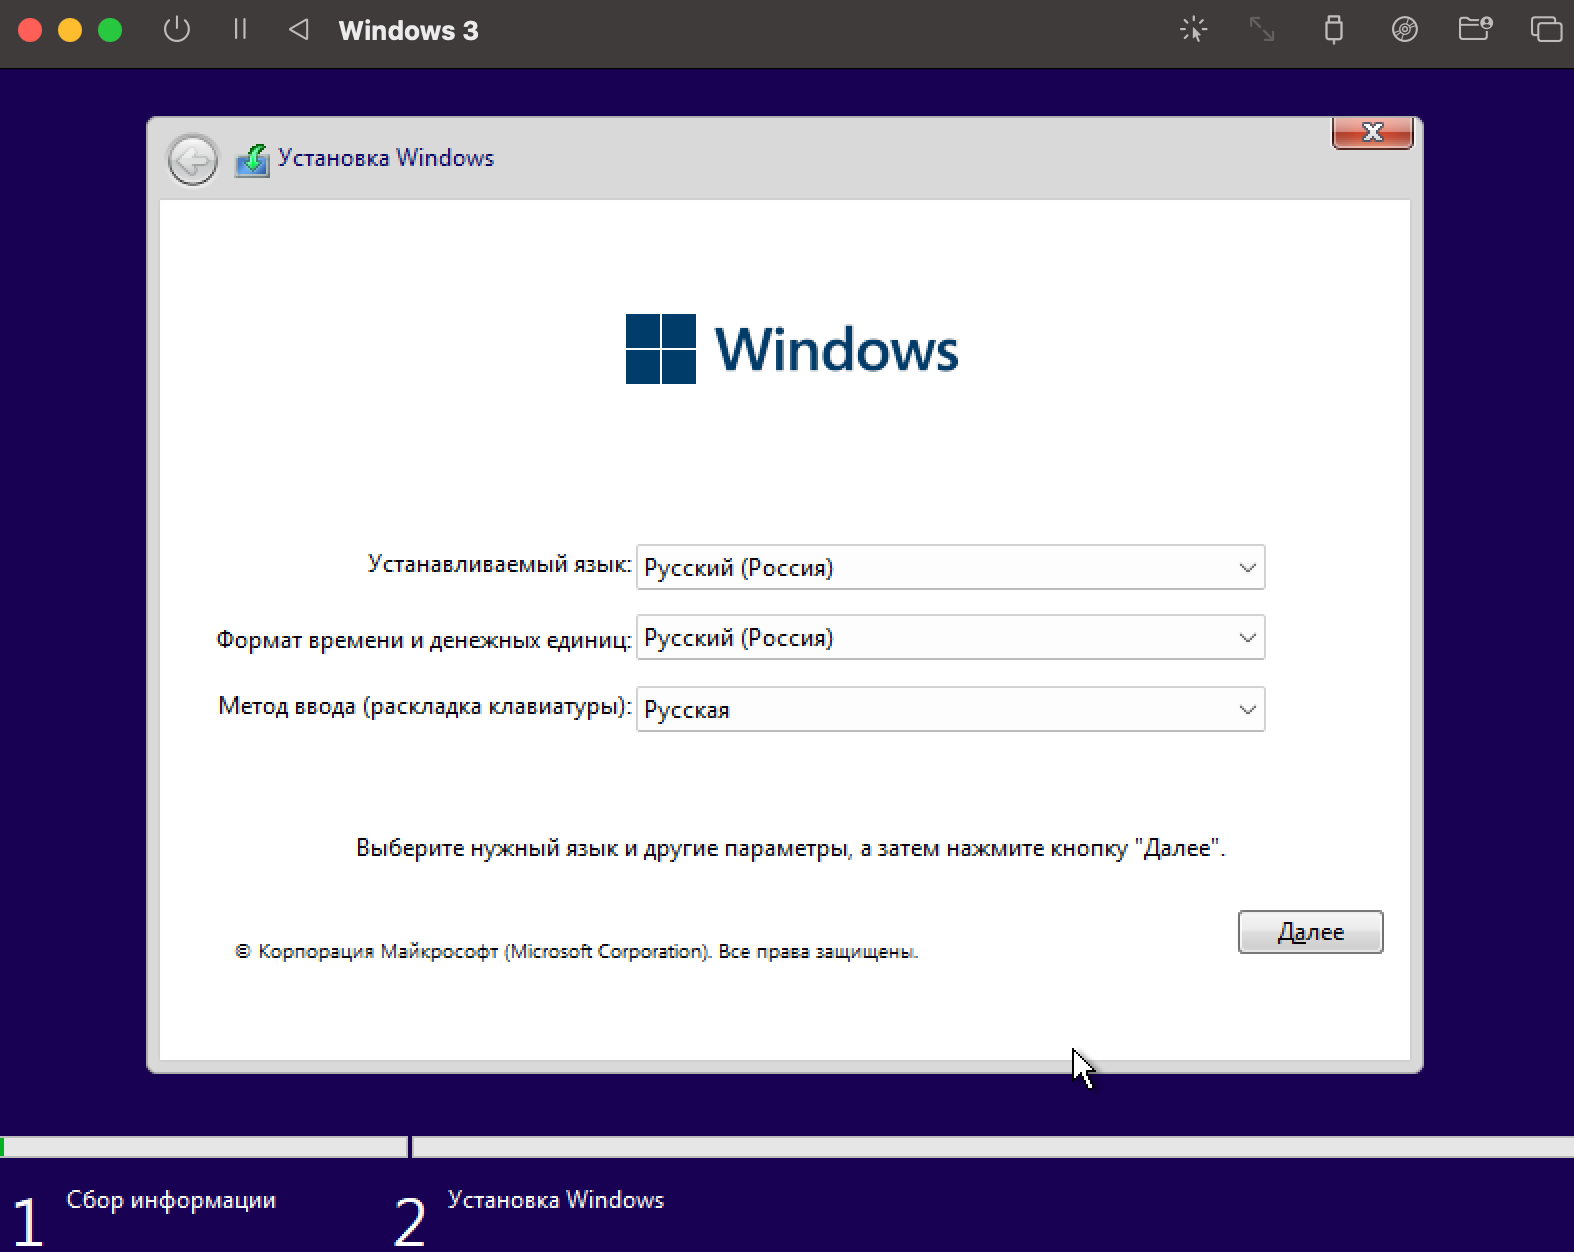Click the left-pointing triangle toolbar icon

pyautogui.click(x=298, y=29)
